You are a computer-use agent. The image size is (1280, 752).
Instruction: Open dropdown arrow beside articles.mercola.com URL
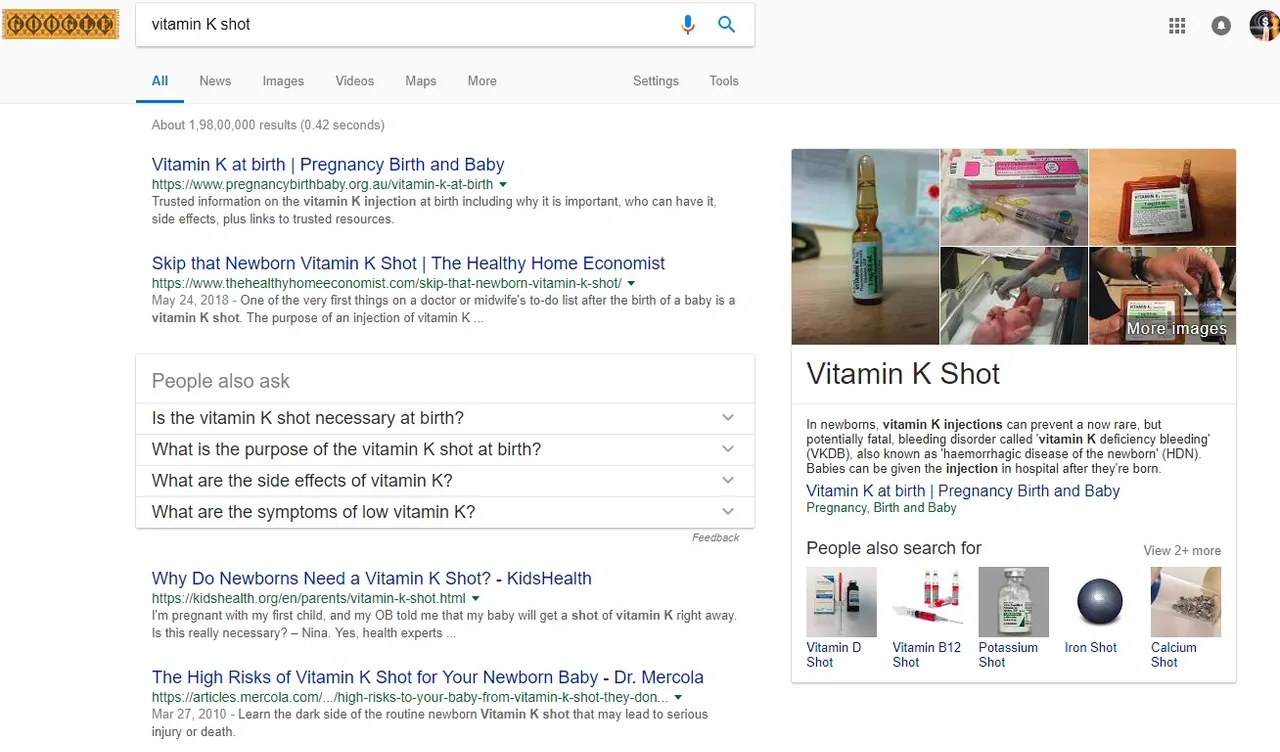pyautogui.click(x=678, y=698)
